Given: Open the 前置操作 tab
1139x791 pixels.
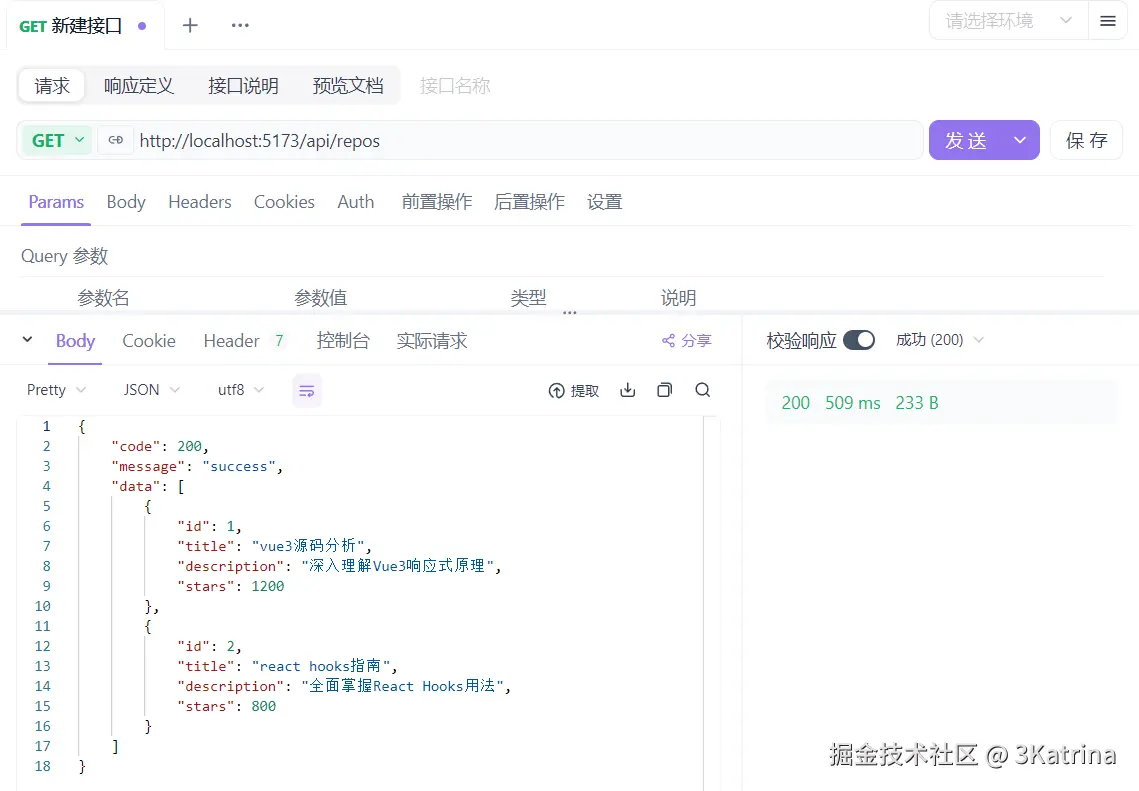Looking at the screenshot, I should coord(437,202).
